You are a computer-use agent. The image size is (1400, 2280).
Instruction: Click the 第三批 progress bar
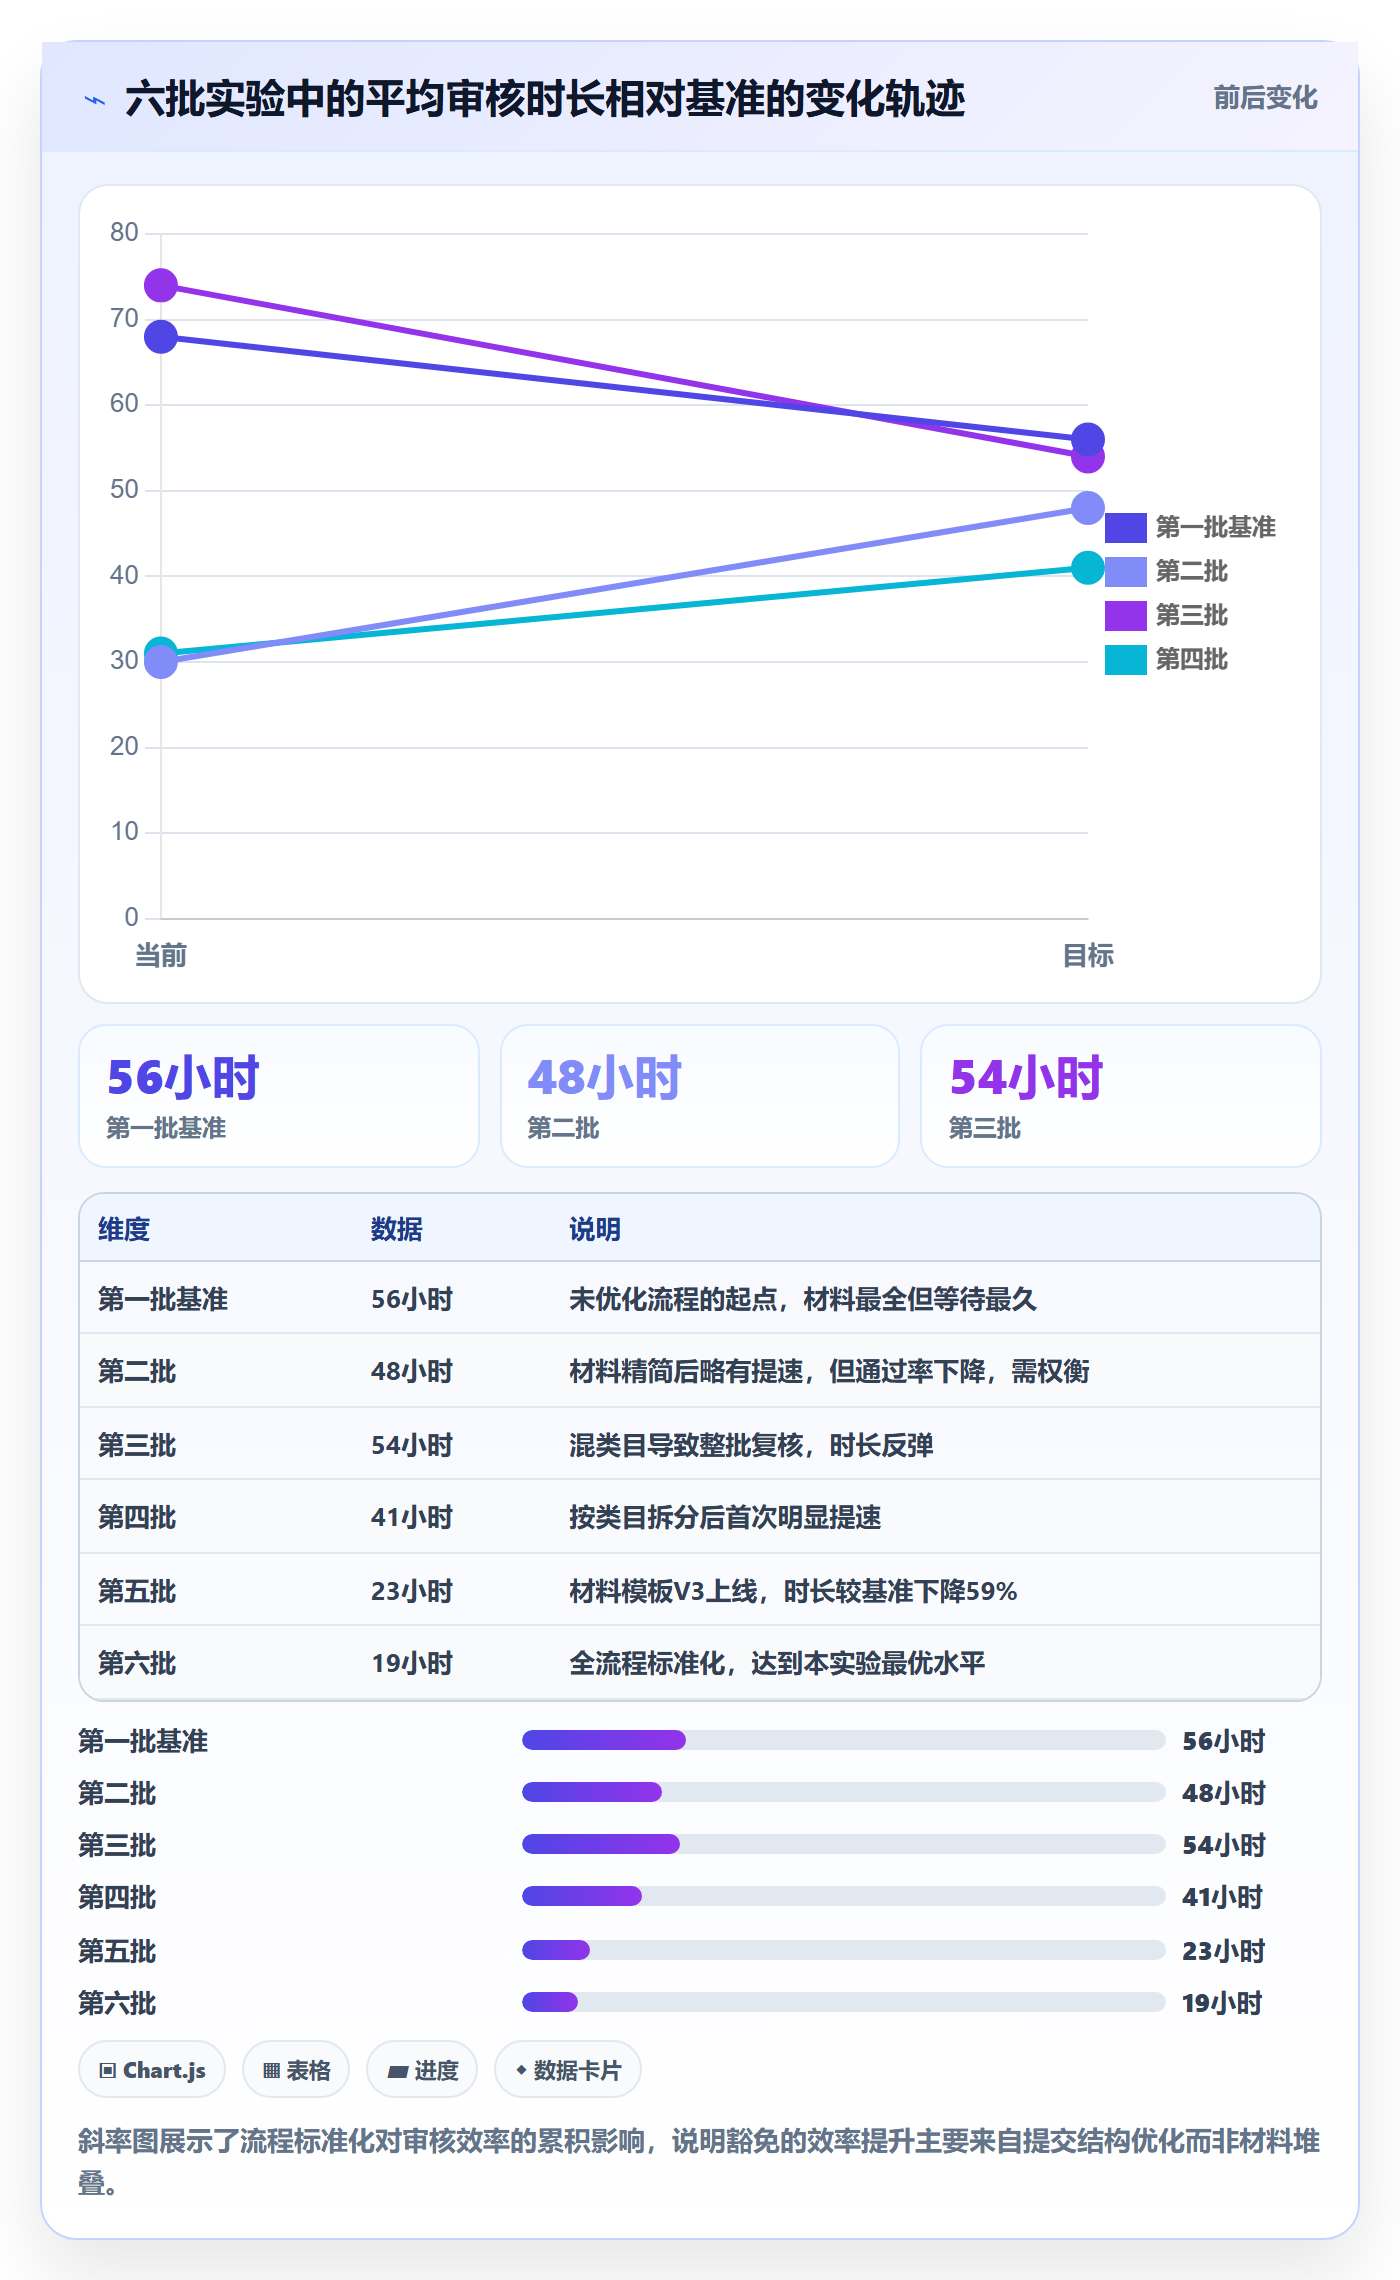coord(843,1844)
